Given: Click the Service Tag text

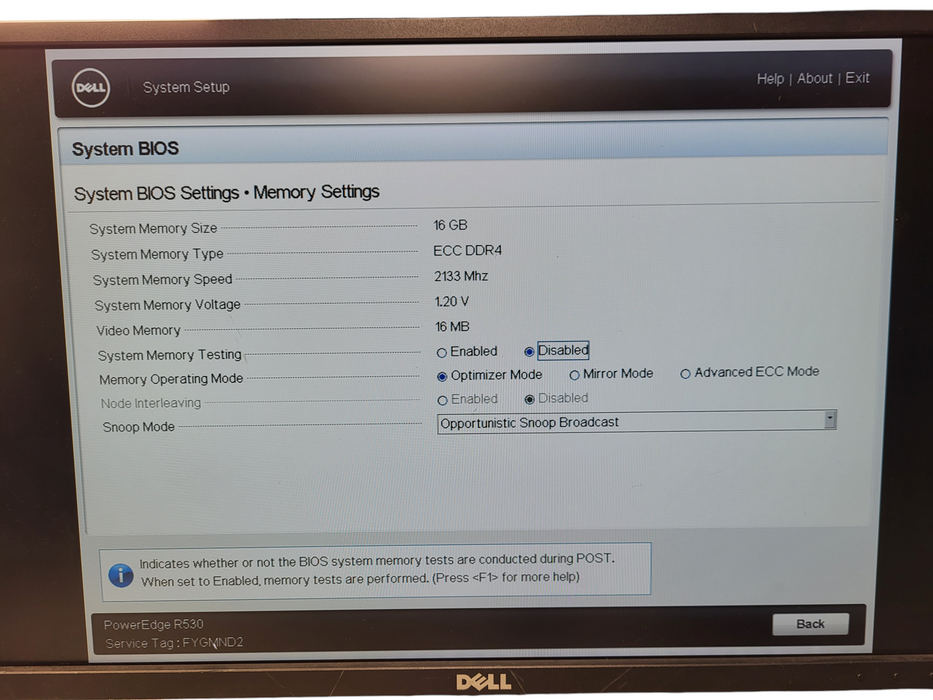Looking at the screenshot, I should click(x=174, y=643).
